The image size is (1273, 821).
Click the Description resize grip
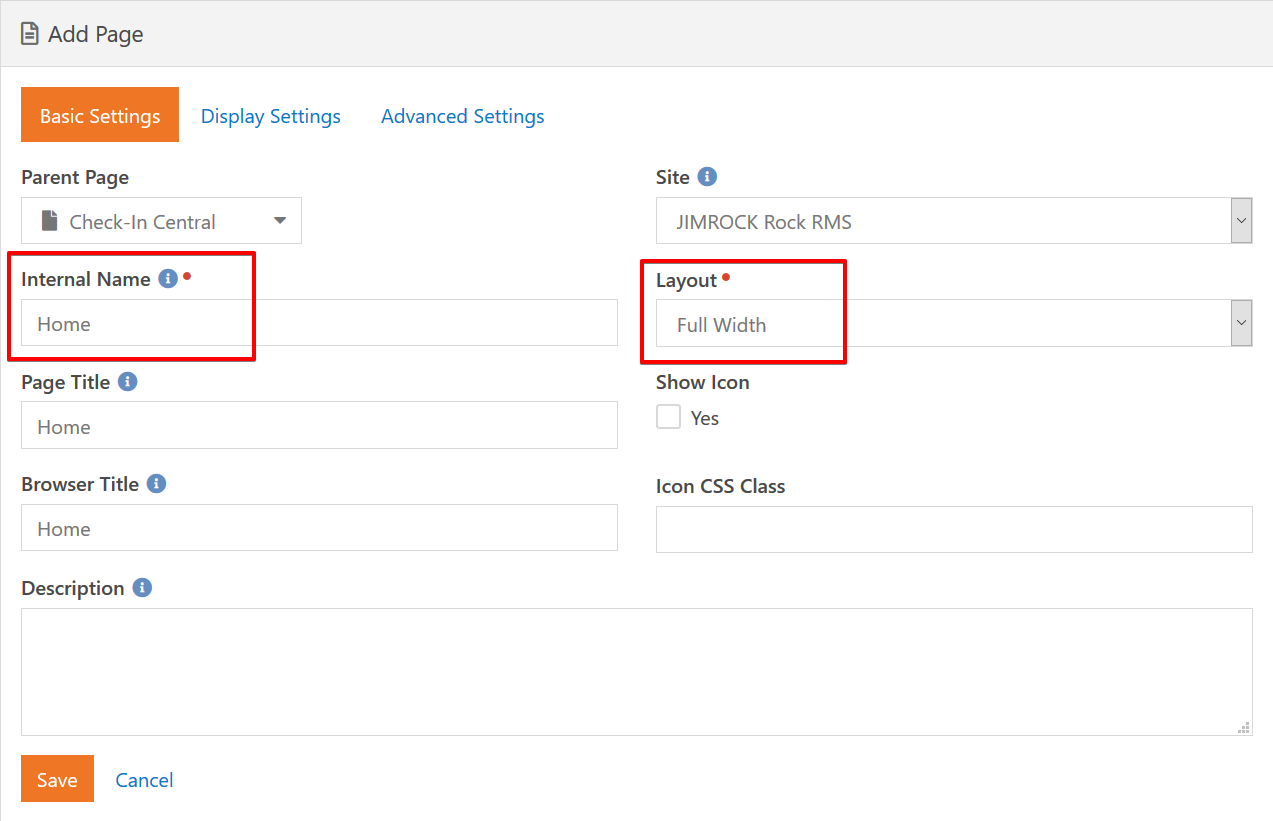[1244, 728]
